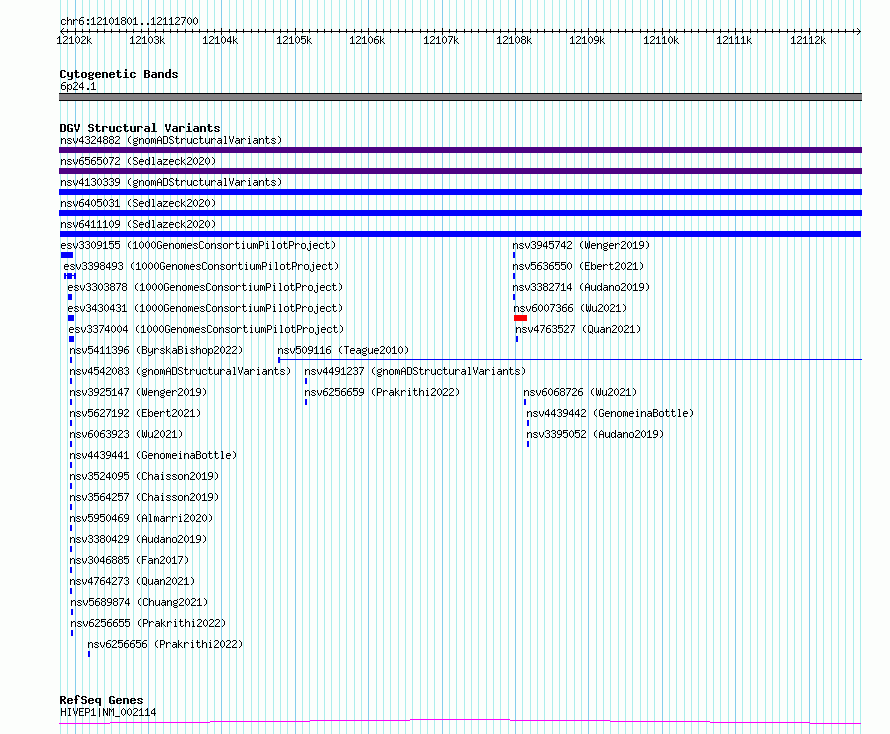Screen dimensions: 890x734
Task: Click the red nsv6007366 variant bar
Action: pyautogui.click(x=520, y=318)
